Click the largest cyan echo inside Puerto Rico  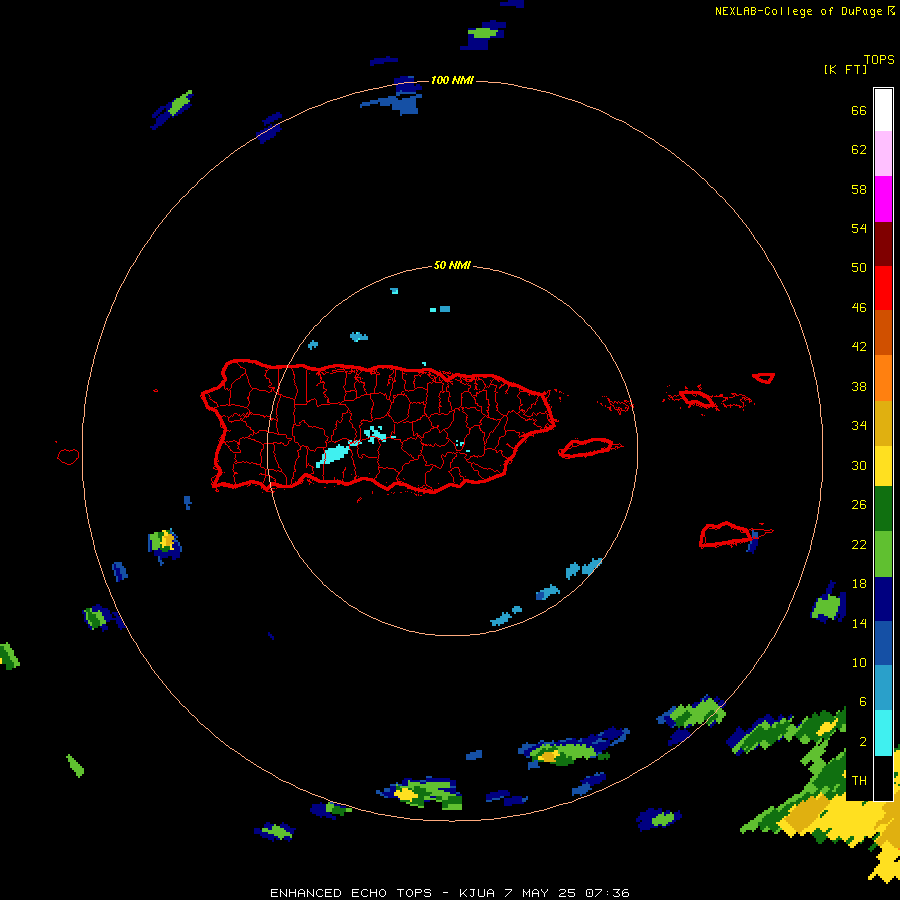pos(333,455)
